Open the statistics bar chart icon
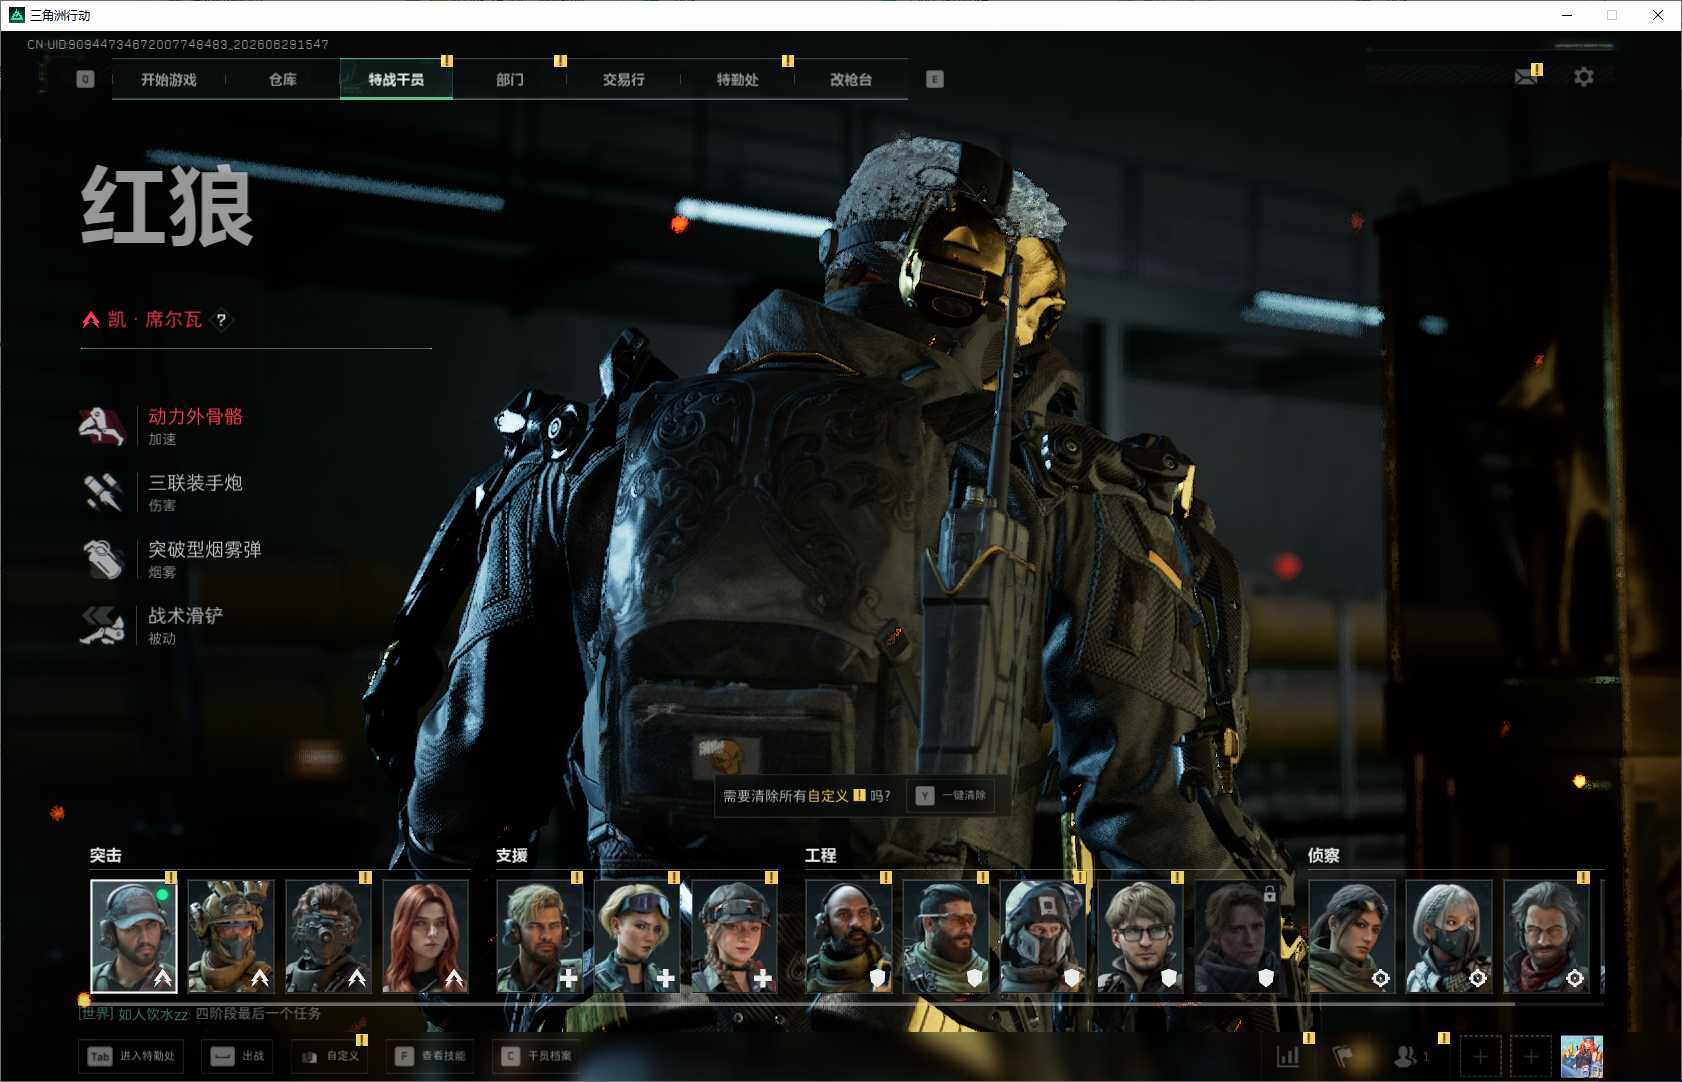Viewport: 1682px width, 1082px height. tap(1288, 1056)
